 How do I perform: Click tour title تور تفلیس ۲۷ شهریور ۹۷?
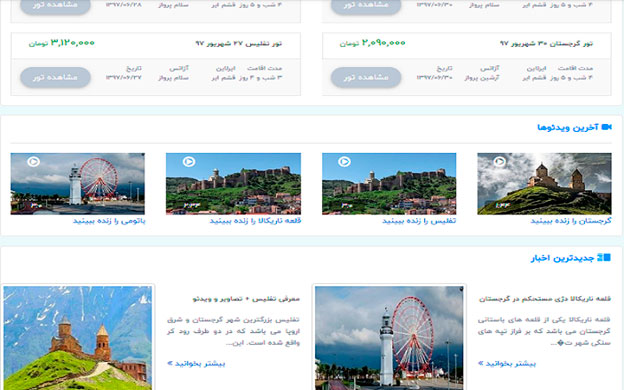[x=238, y=43]
